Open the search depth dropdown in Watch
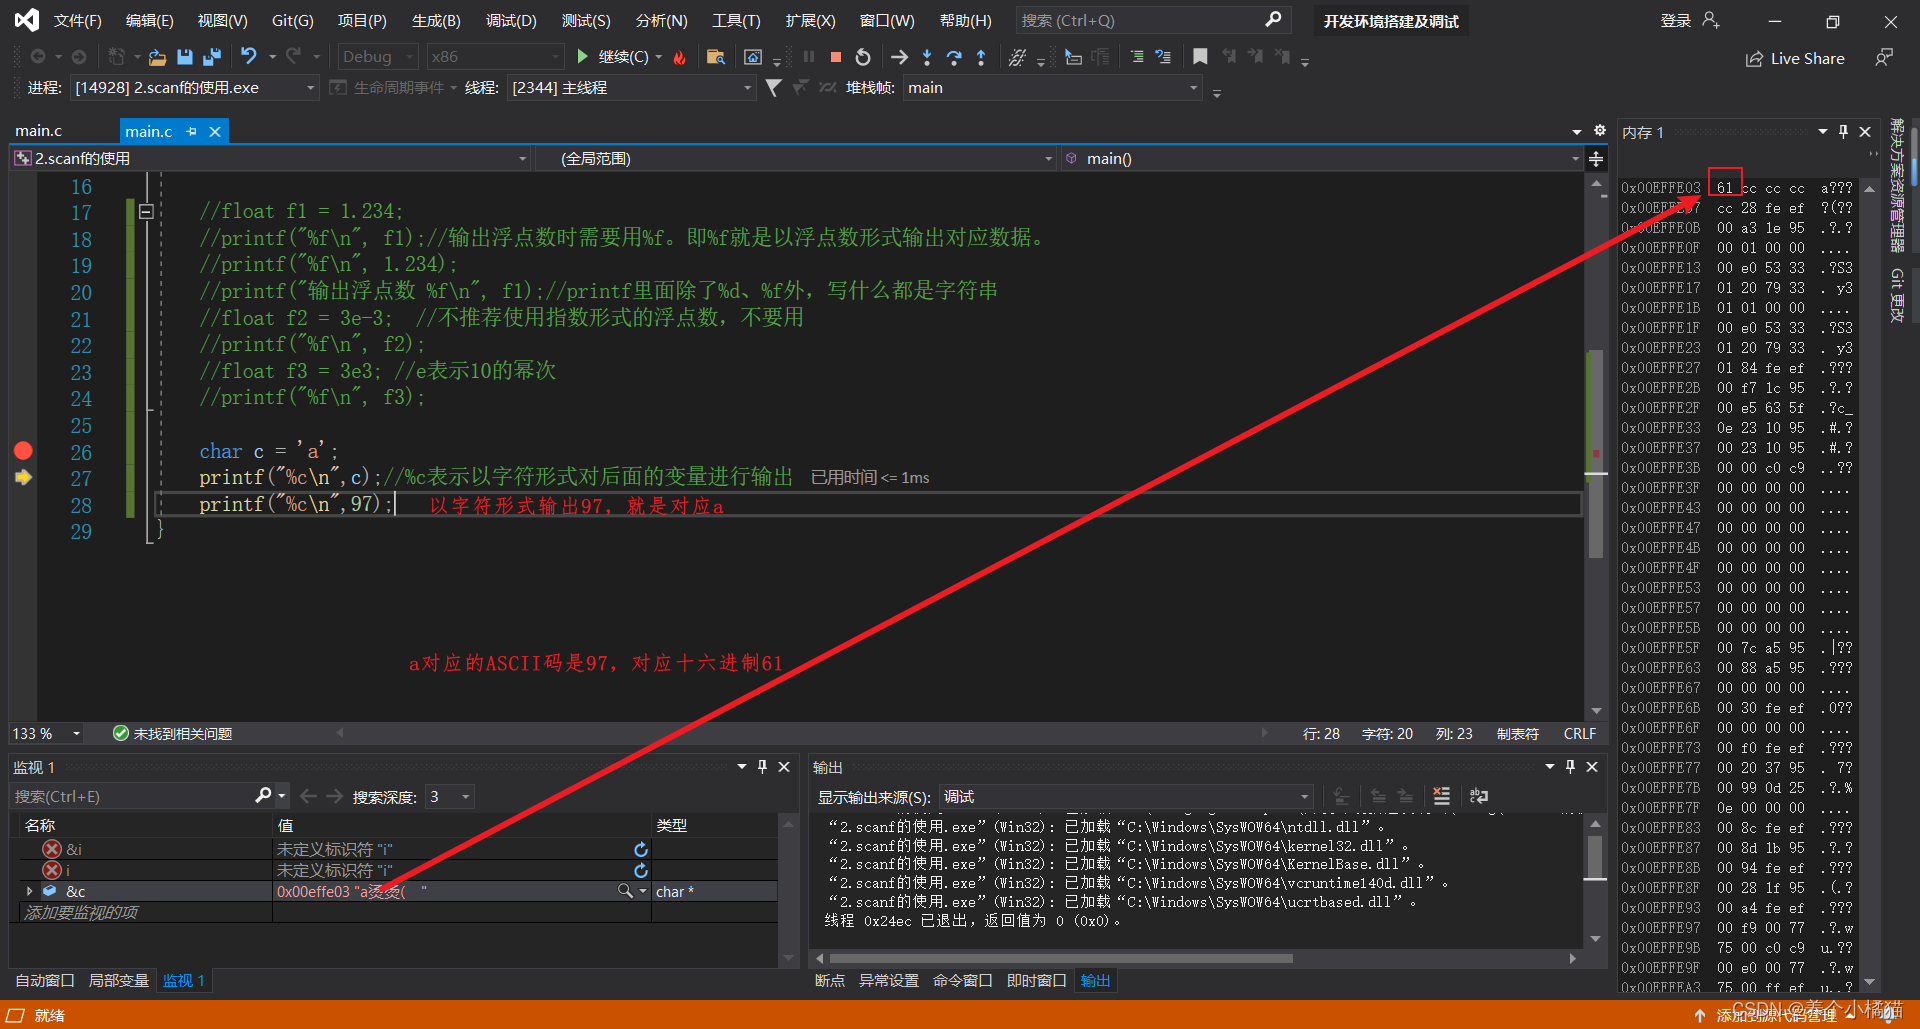 (449, 797)
